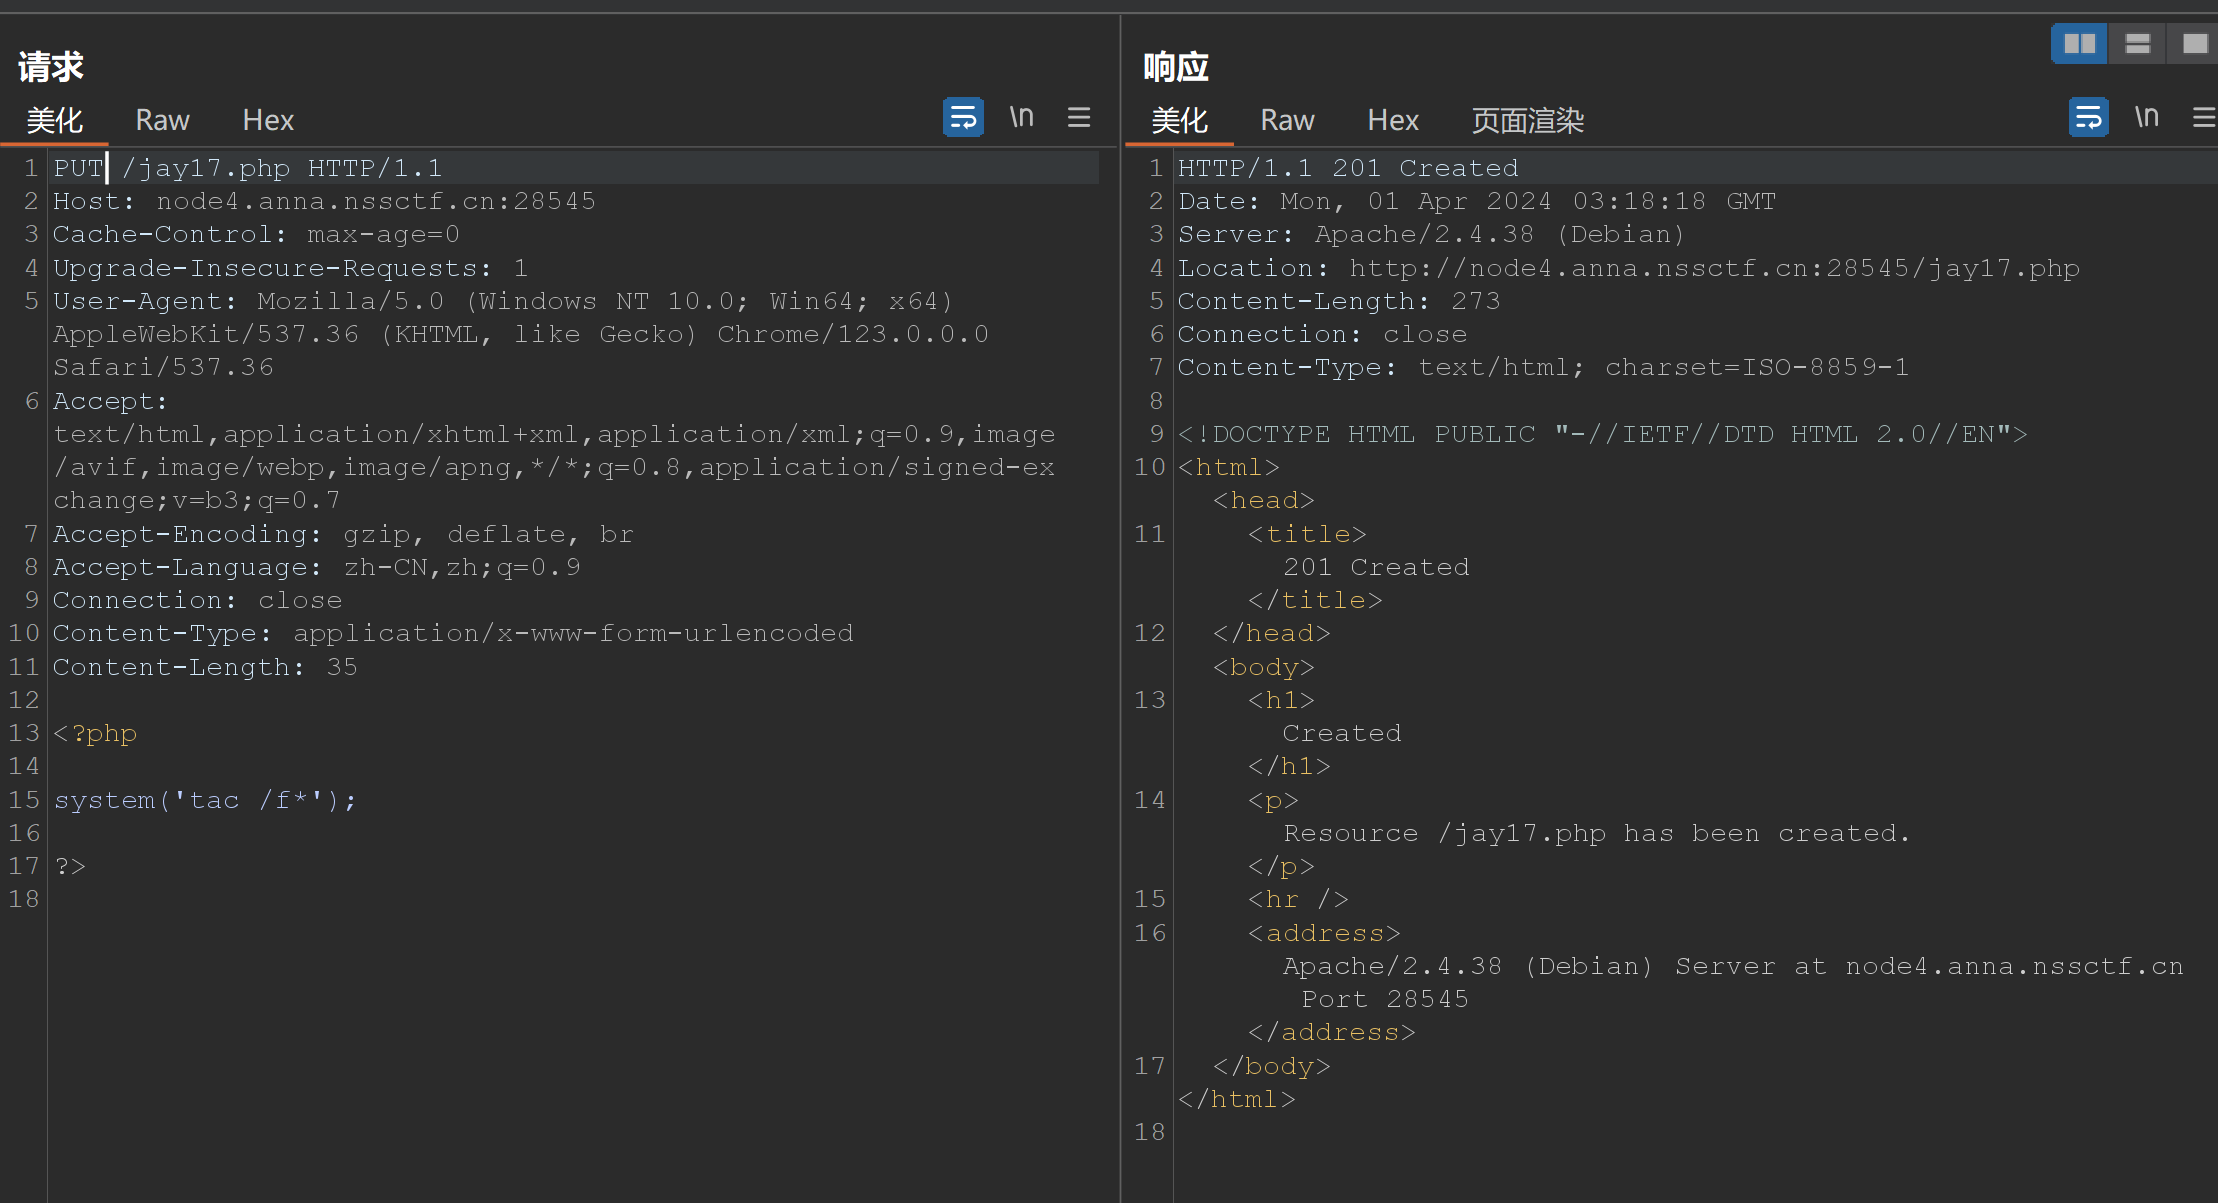
Task: Click the 请求 panel heading
Action: coord(50,67)
